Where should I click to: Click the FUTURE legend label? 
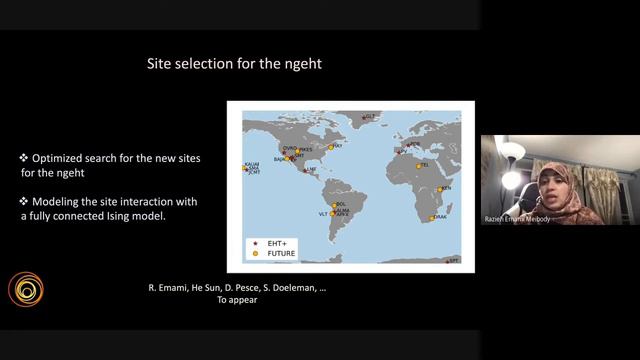281,253
